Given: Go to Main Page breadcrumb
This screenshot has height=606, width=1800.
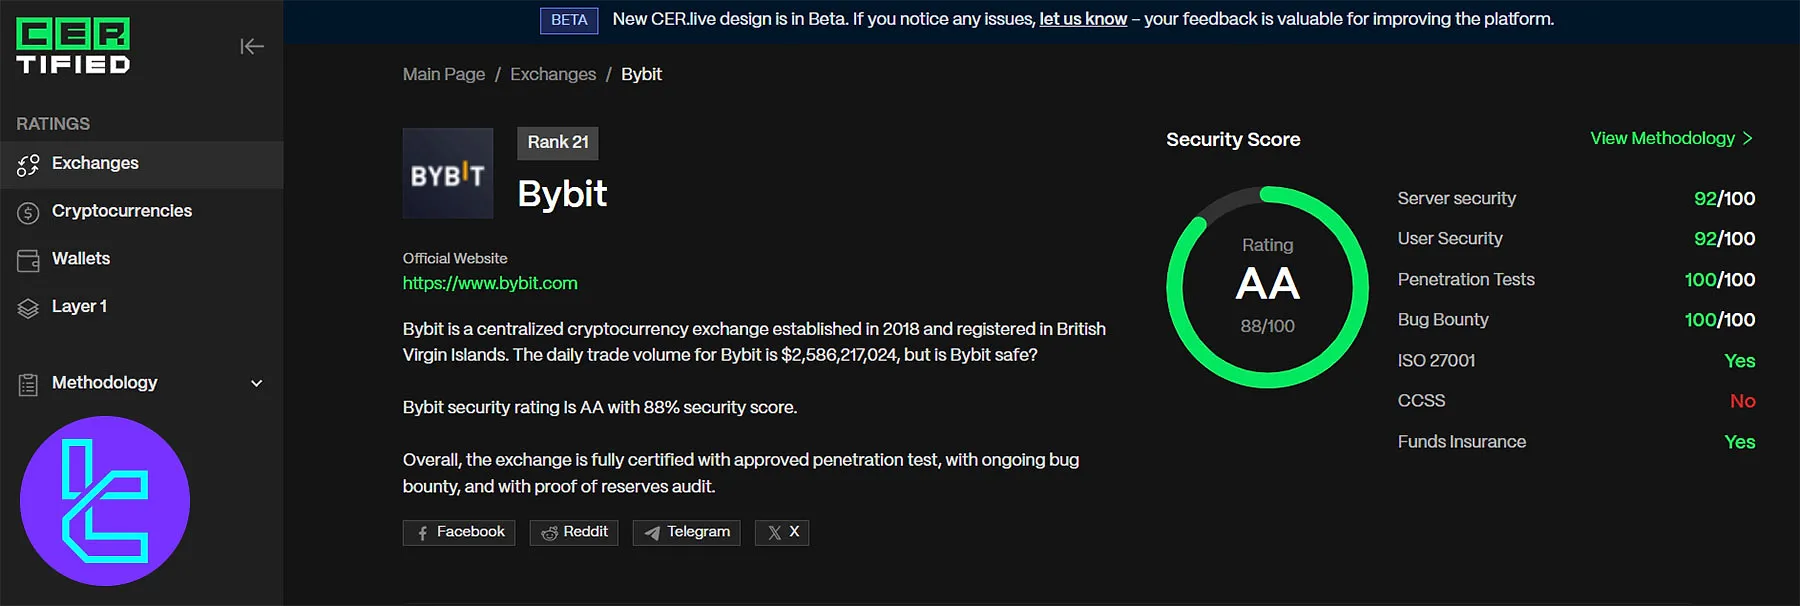Looking at the screenshot, I should [x=444, y=74].
